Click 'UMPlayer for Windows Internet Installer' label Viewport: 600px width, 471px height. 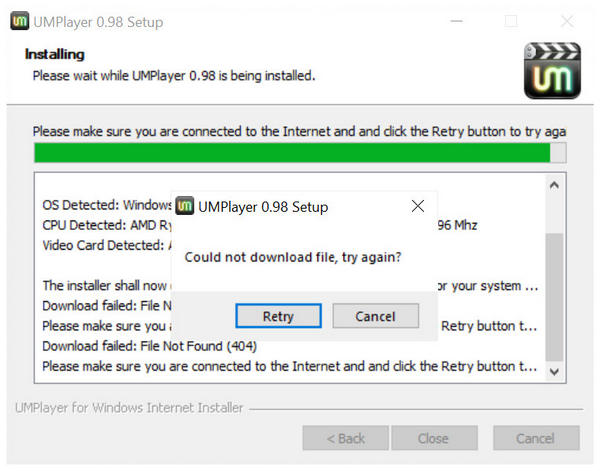[129, 408]
